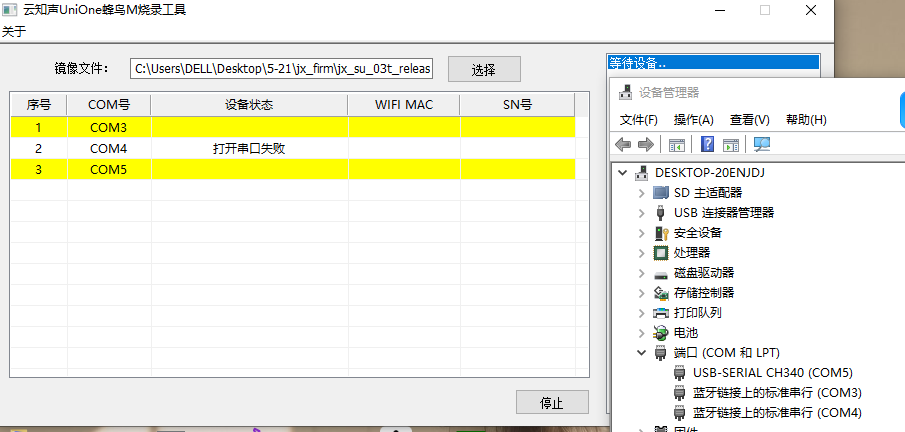Select the COM5 cell in row 3
Viewport: 905px width, 432px height.
tap(109, 169)
